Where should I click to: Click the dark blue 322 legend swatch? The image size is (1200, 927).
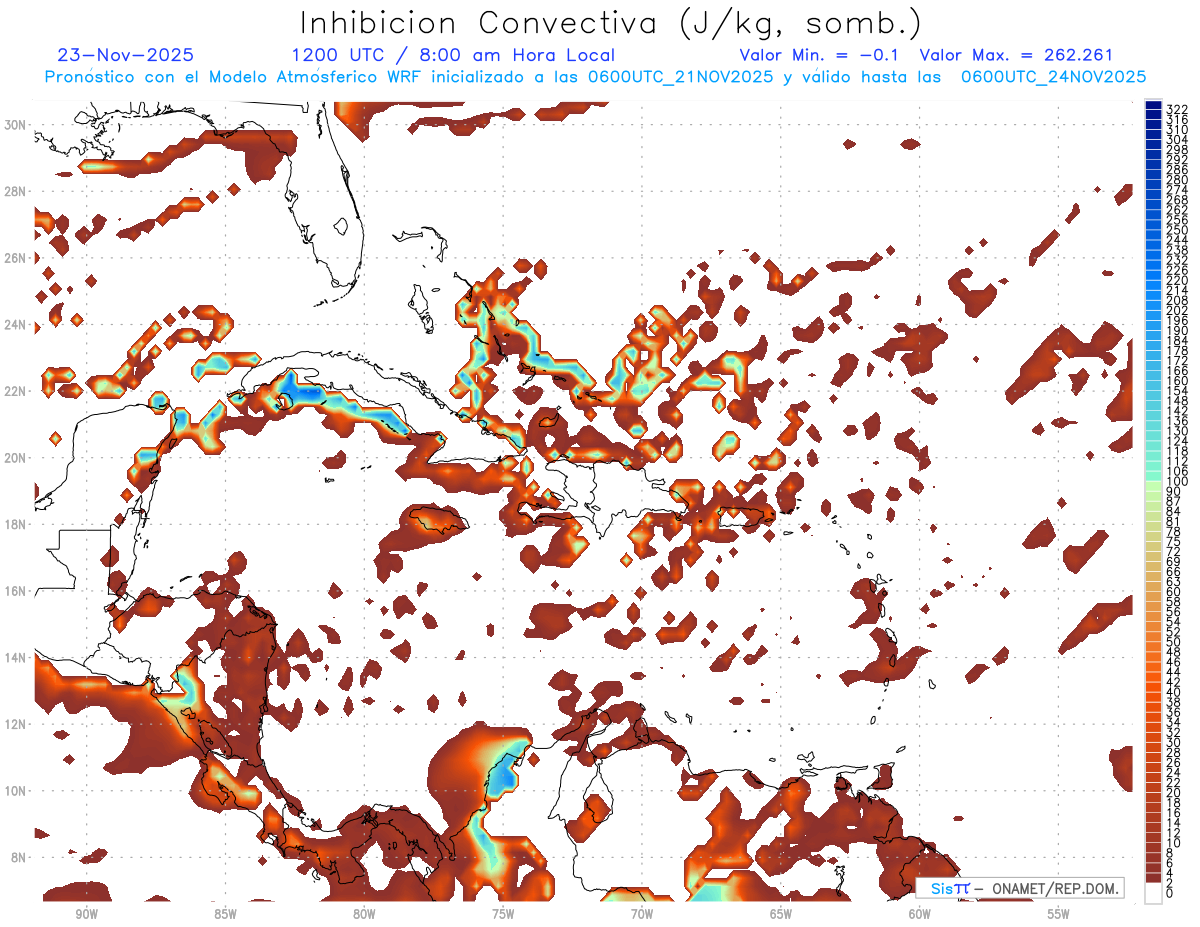tap(1154, 105)
